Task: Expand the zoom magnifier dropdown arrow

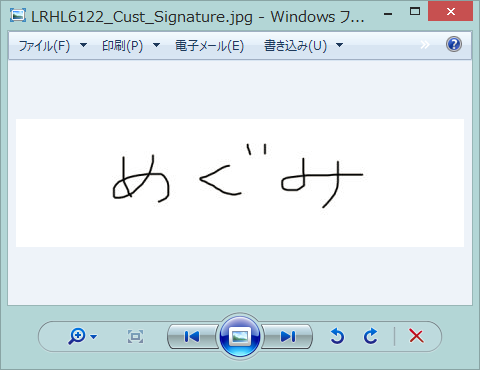Action: coord(94,337)
